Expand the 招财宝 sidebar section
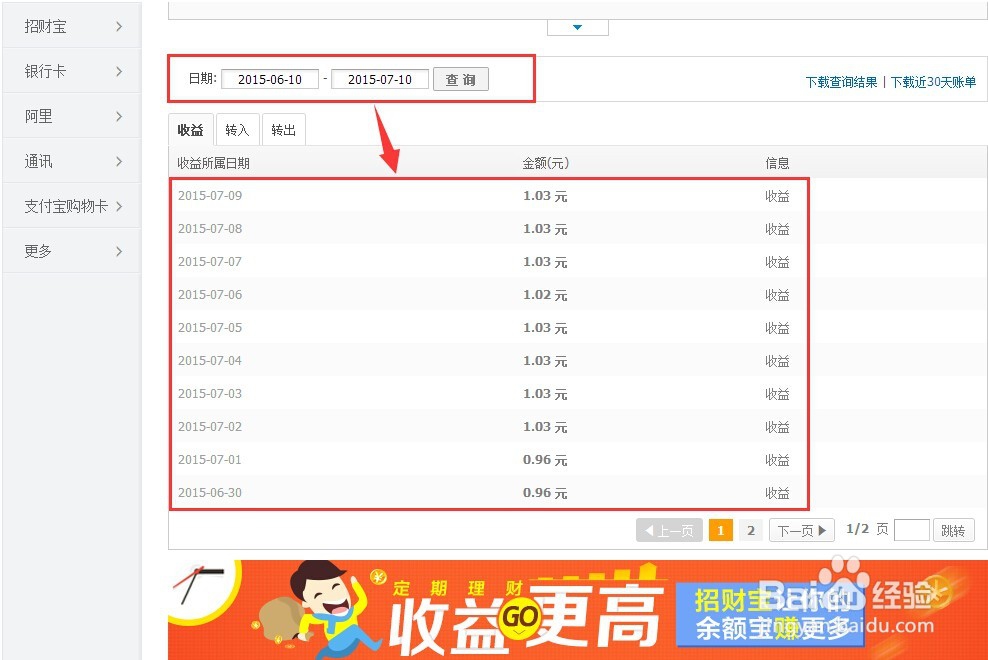Image resolution: width=988 pixels, height=660 pixels. pyautogui.click(x=70, y=26)
